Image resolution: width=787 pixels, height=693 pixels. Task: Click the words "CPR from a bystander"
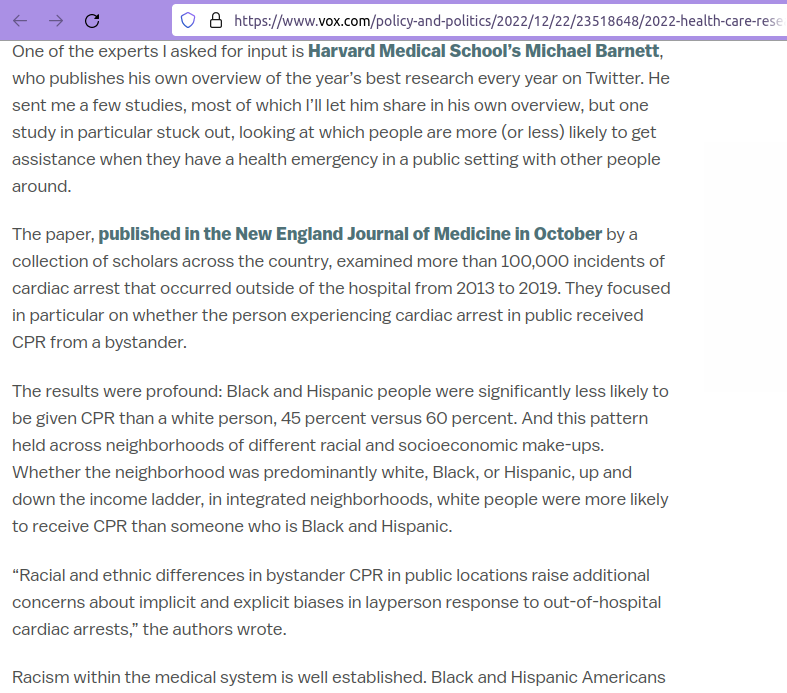click(99, 342)
